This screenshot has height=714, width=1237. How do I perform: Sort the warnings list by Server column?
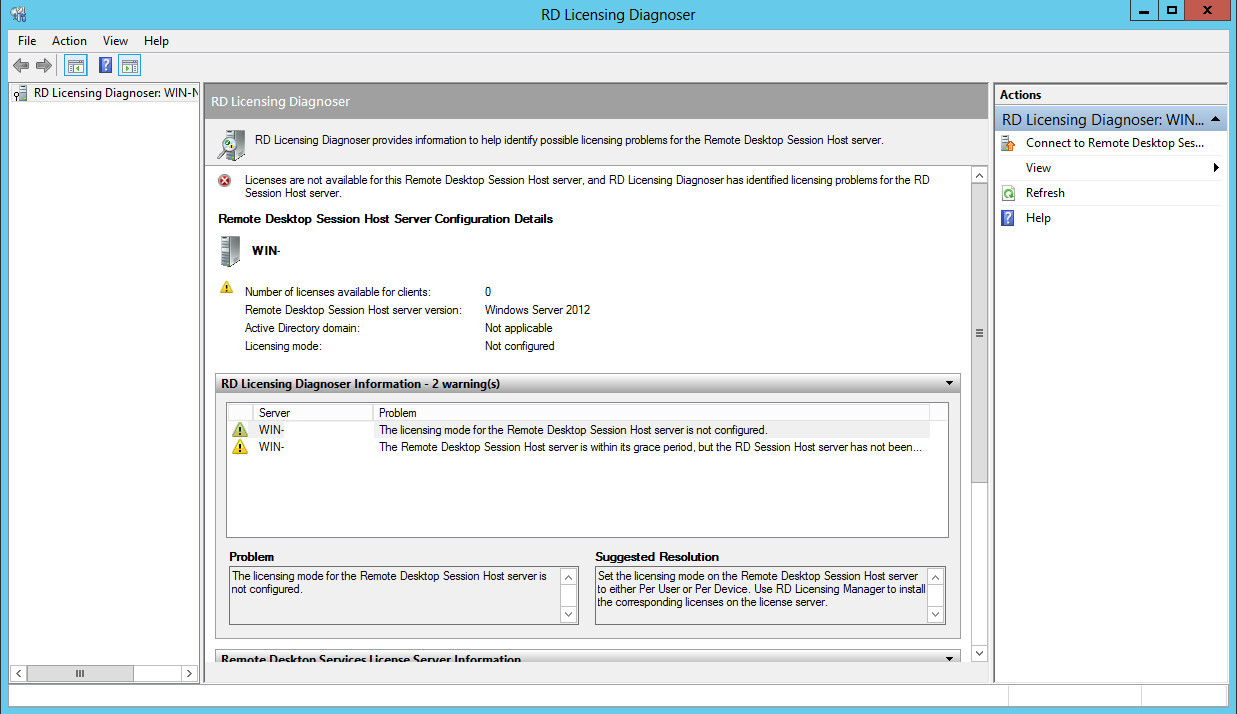tap(313, 412)
